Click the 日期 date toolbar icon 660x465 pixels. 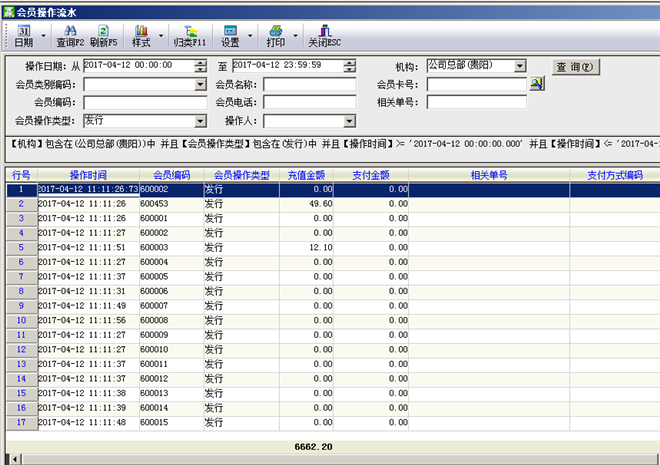23,37
